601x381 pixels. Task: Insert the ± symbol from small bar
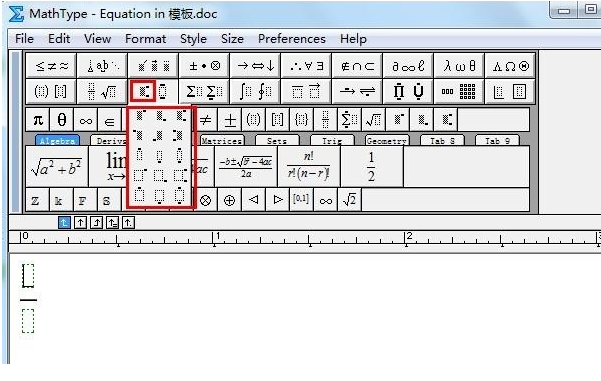coord(230,120)
